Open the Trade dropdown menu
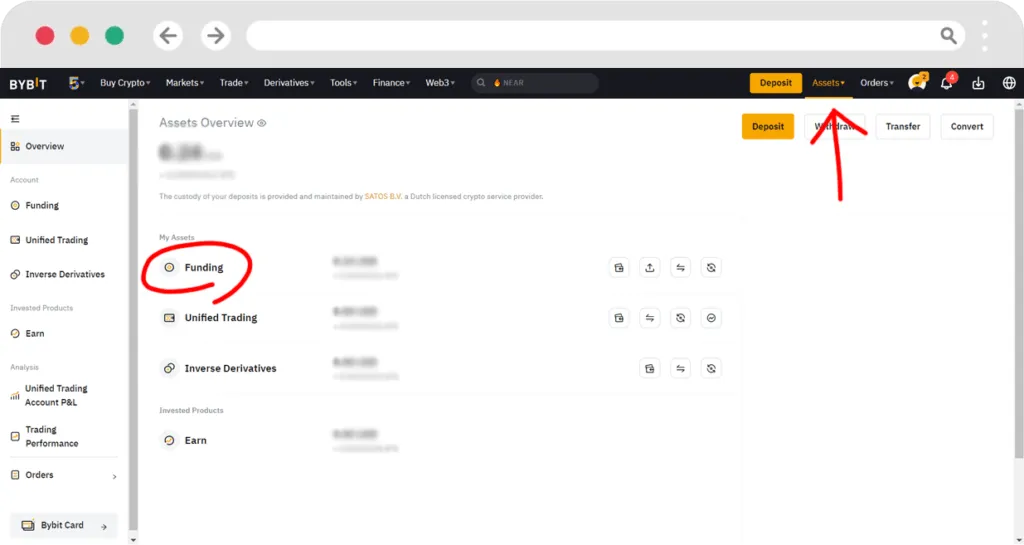This screenshot has height=545, width=1024. pyautogui.click(x=234, y=83)
